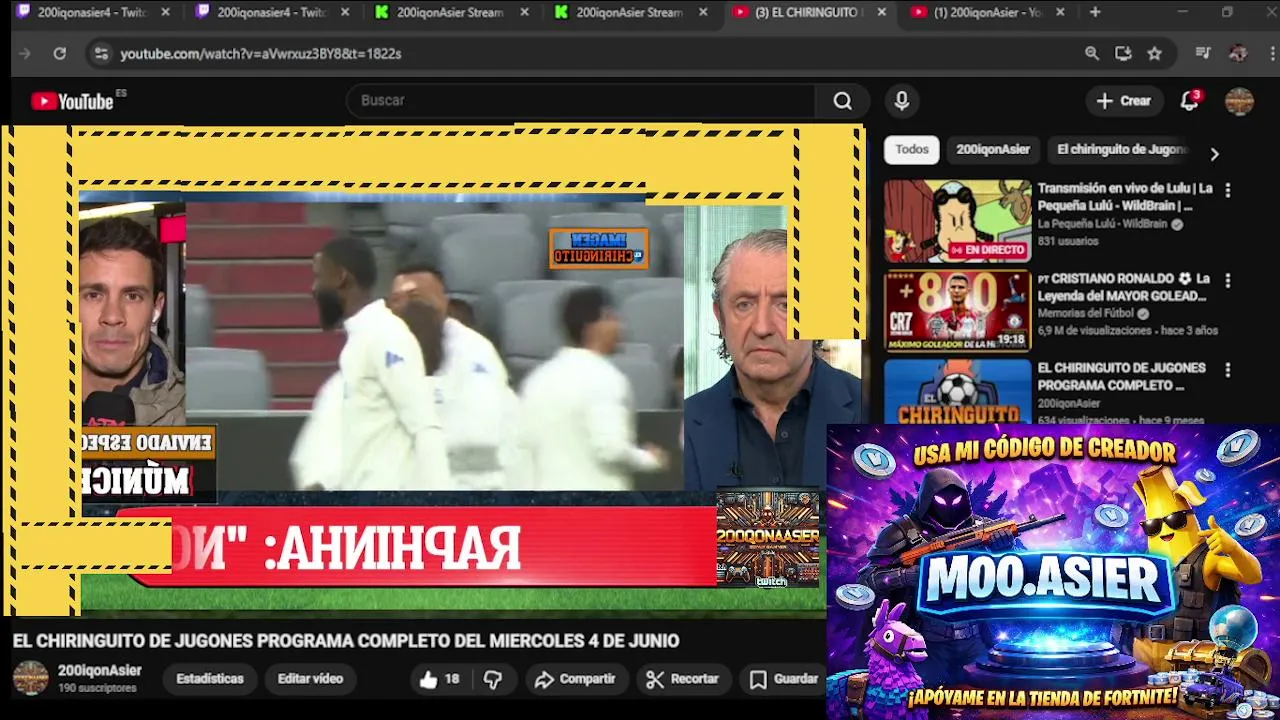Viewport: 1280px width, 720px height.
Task: Select the Todos filter chip
Action: point(911,150)
